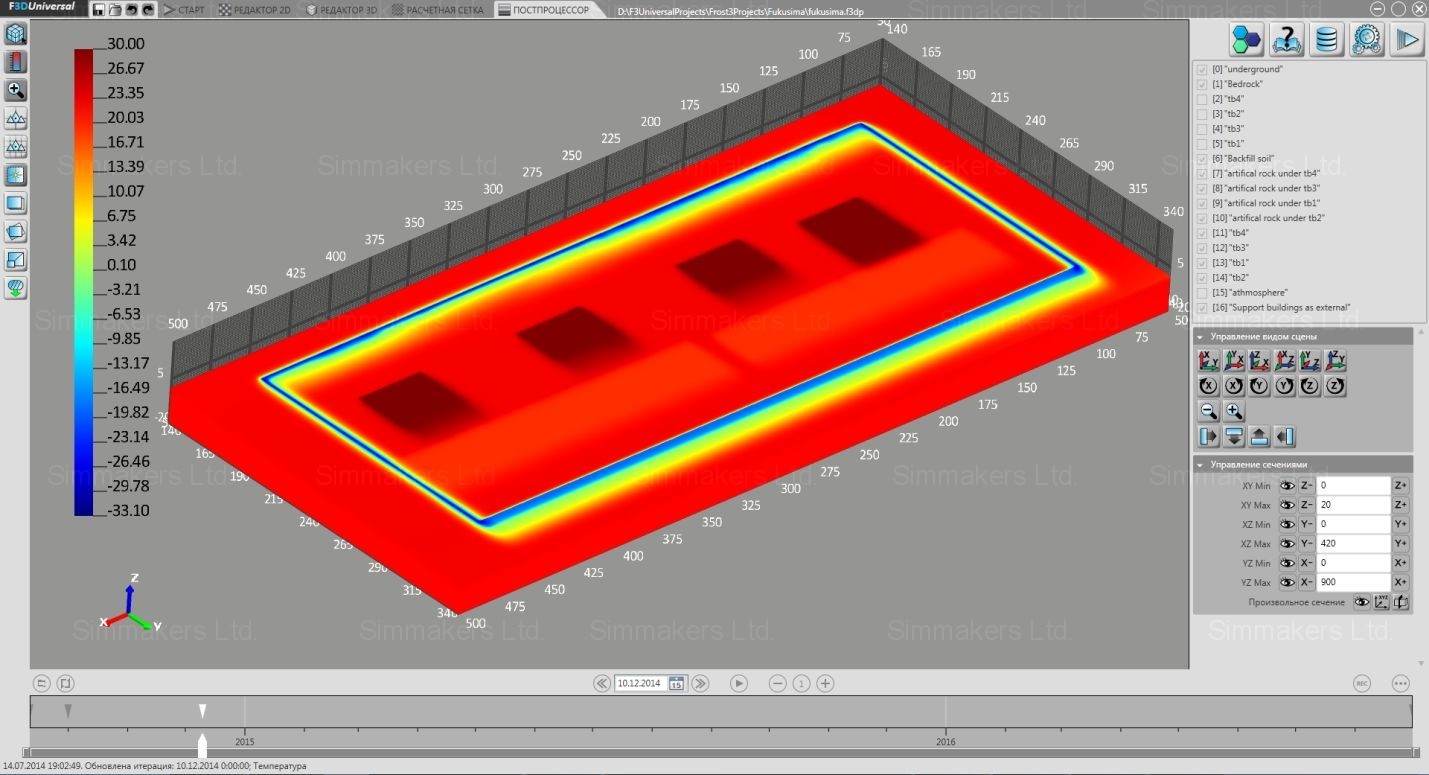Image resolution: width=1429 pixels, height=775 pixels.
Task: Click Z- button for XY Max
Action: coord(1306,505)
